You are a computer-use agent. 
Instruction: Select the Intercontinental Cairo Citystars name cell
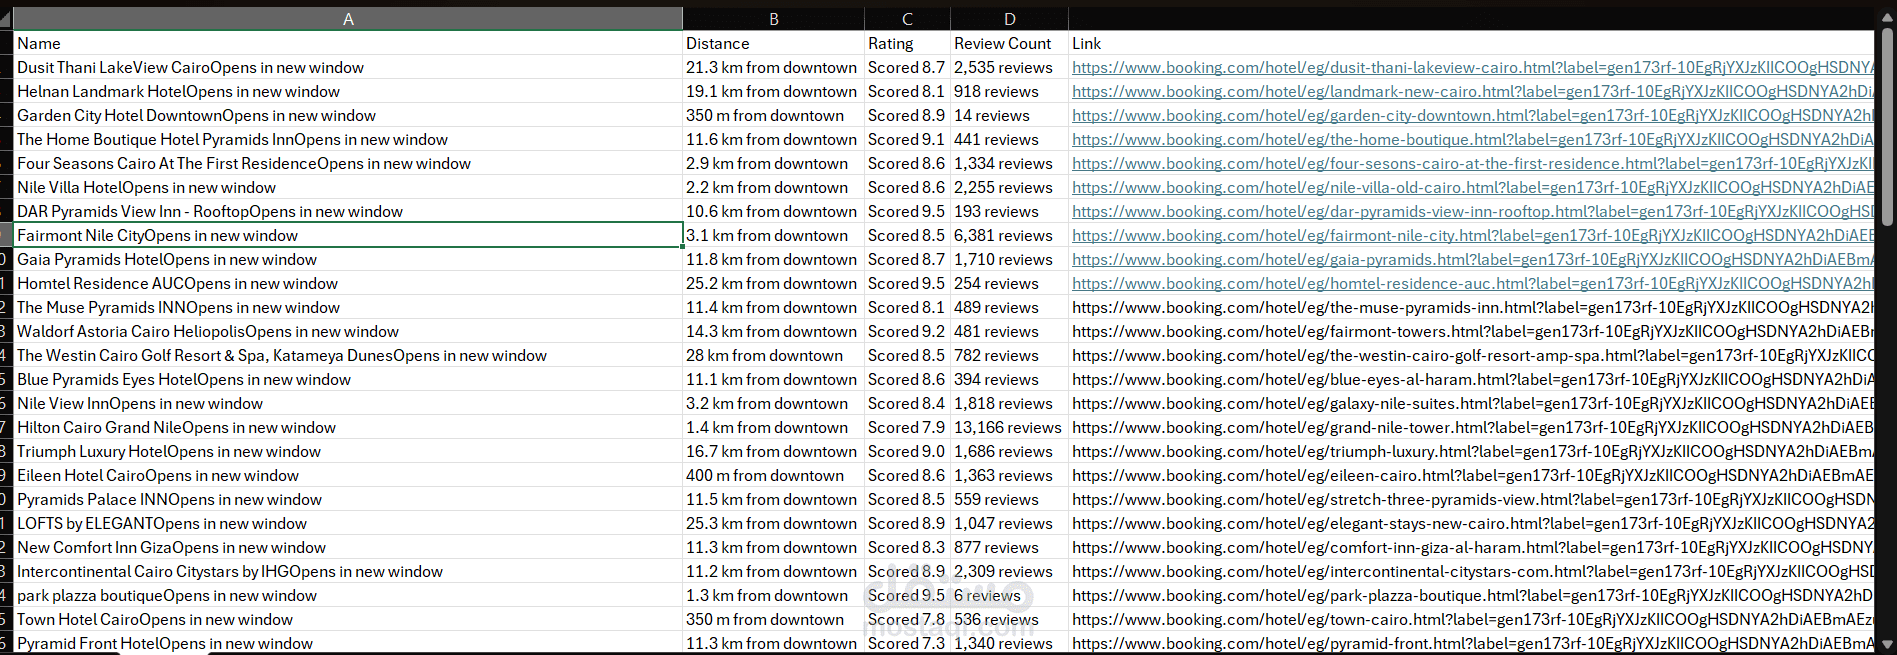(348, 571)
